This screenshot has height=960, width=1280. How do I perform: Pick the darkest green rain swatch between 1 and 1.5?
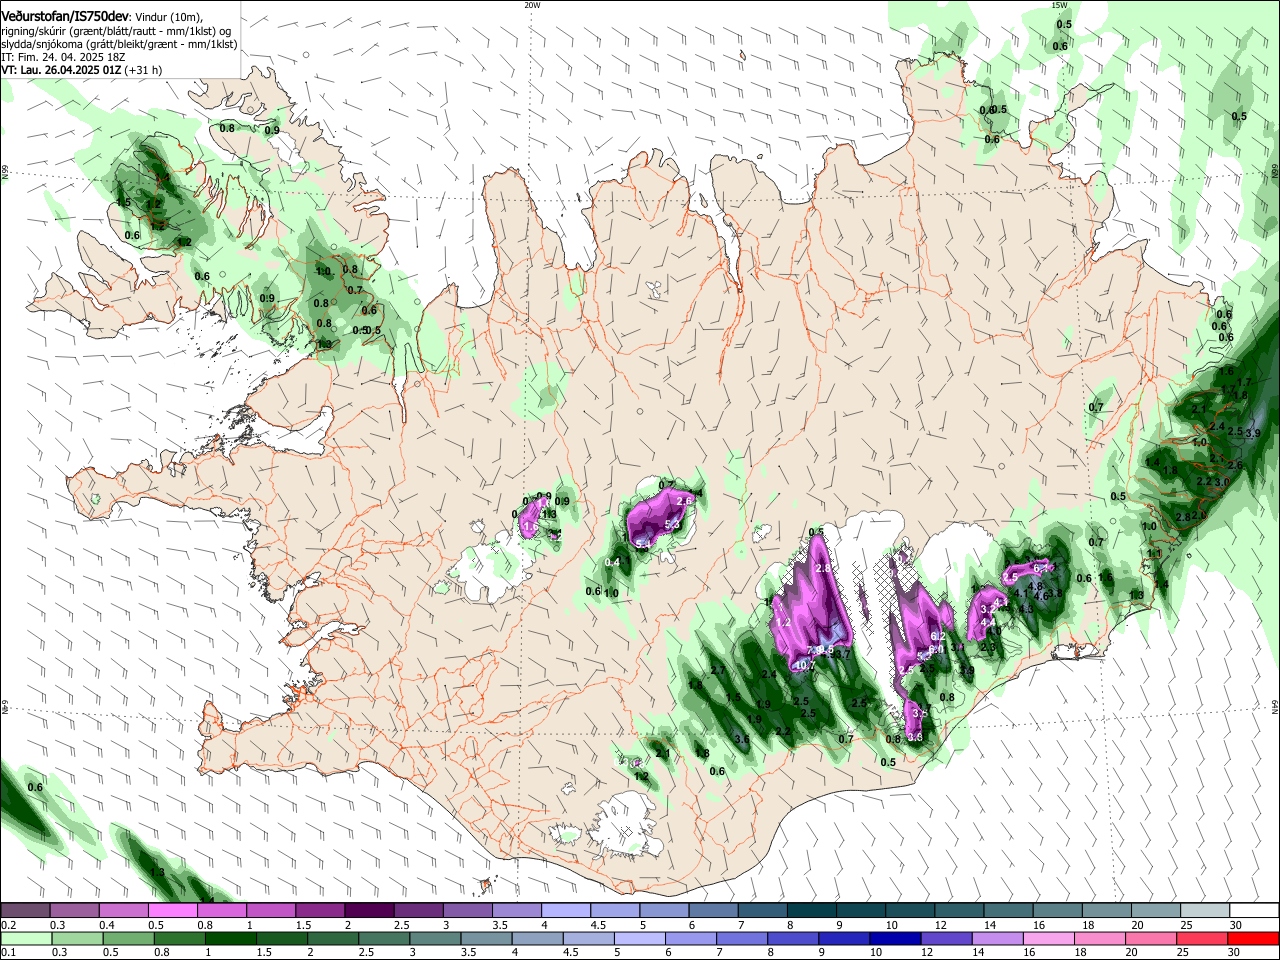pos(231,938)
